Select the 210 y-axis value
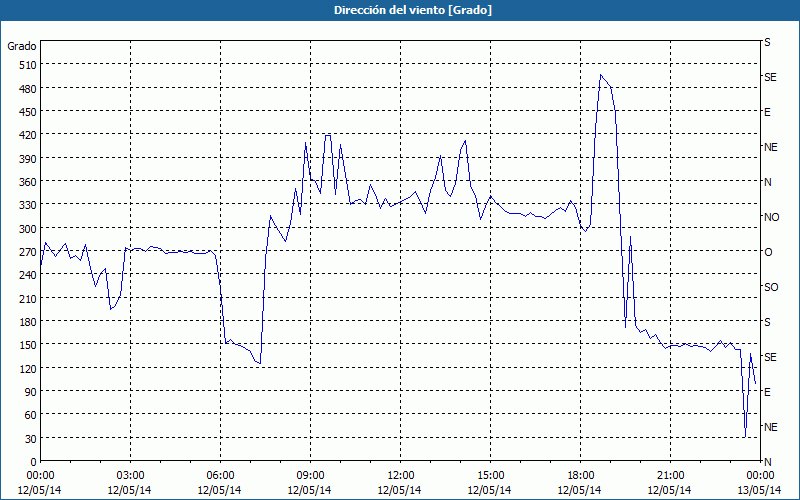The image size is (800, 500). coord(29,298)
